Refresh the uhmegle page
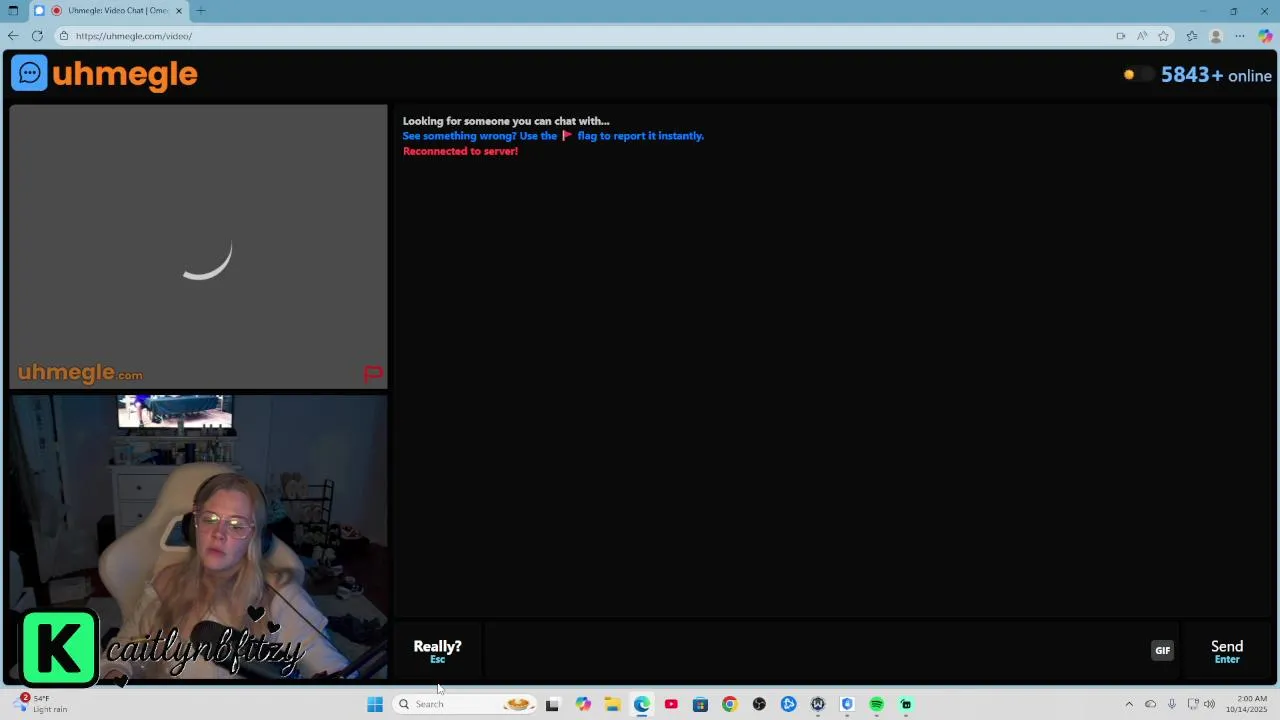1280x720 pixels. coord(37,36)
